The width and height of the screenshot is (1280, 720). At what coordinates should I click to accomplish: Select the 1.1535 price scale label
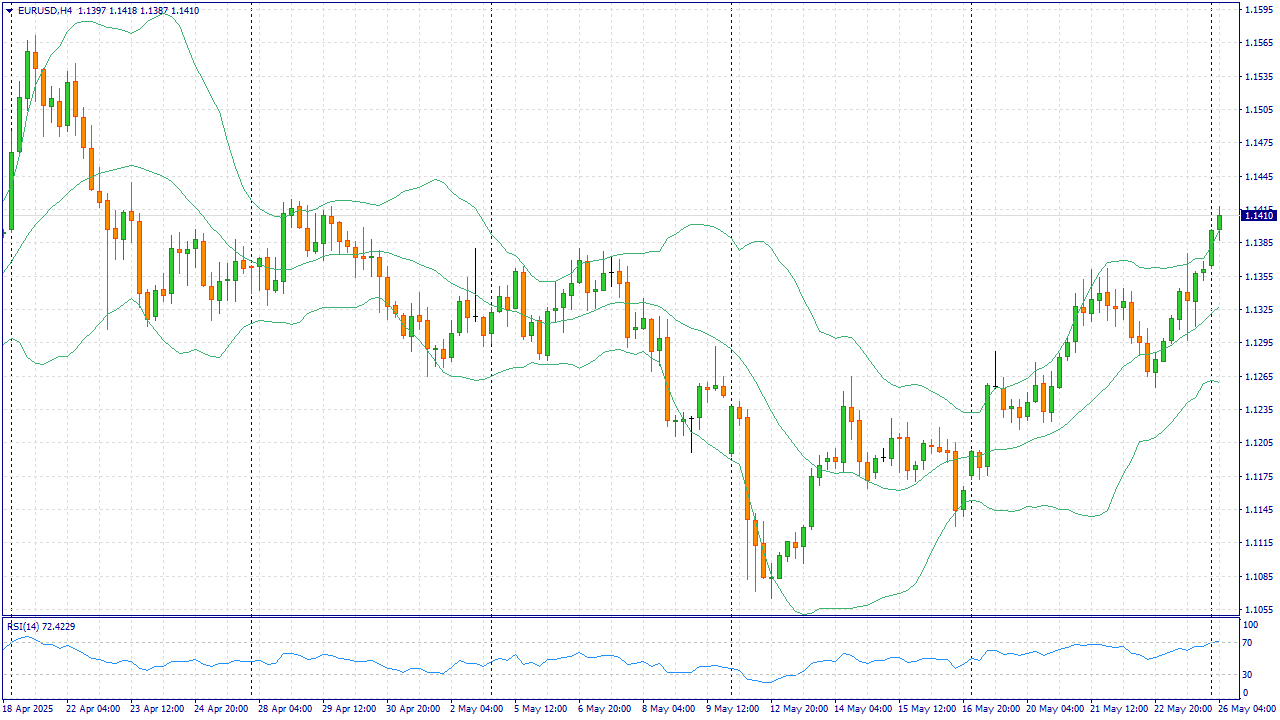pos(1258,76)
